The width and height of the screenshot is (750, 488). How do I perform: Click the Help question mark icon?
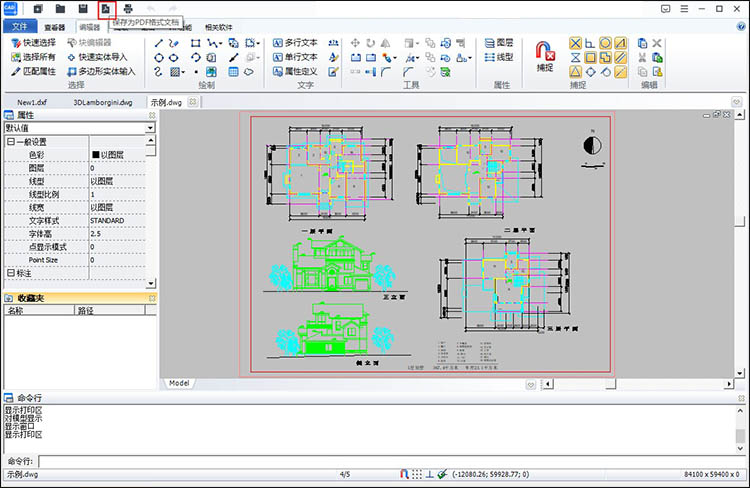point(741,27)
